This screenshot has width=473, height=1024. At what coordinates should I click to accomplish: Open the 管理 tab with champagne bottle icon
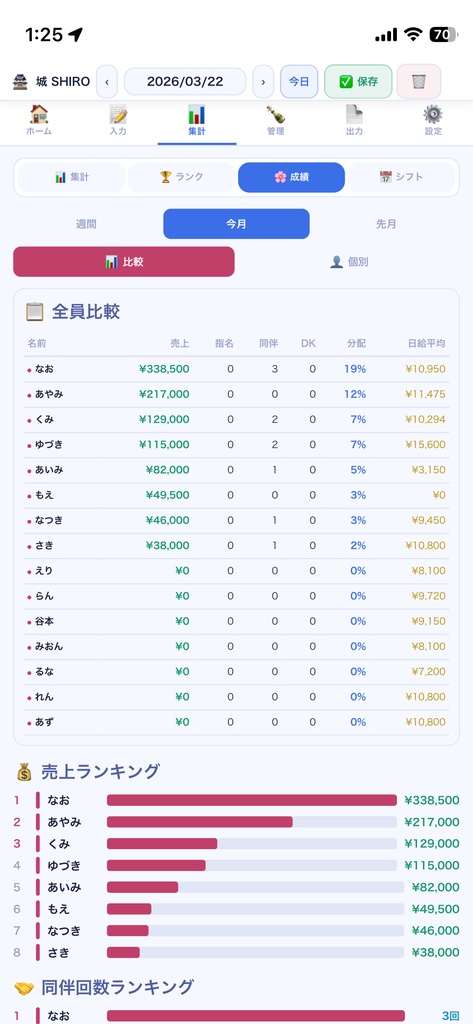click(x=276, y=121)
